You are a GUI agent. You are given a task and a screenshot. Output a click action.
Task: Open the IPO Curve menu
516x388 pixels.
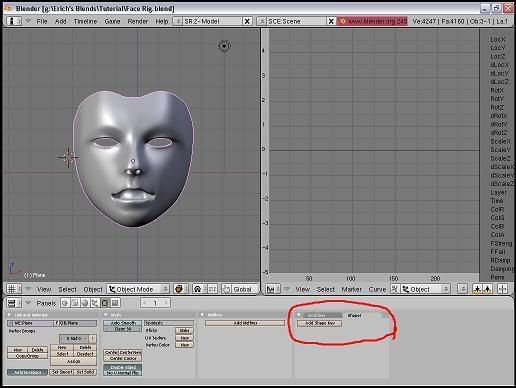(x=377, y=289)
